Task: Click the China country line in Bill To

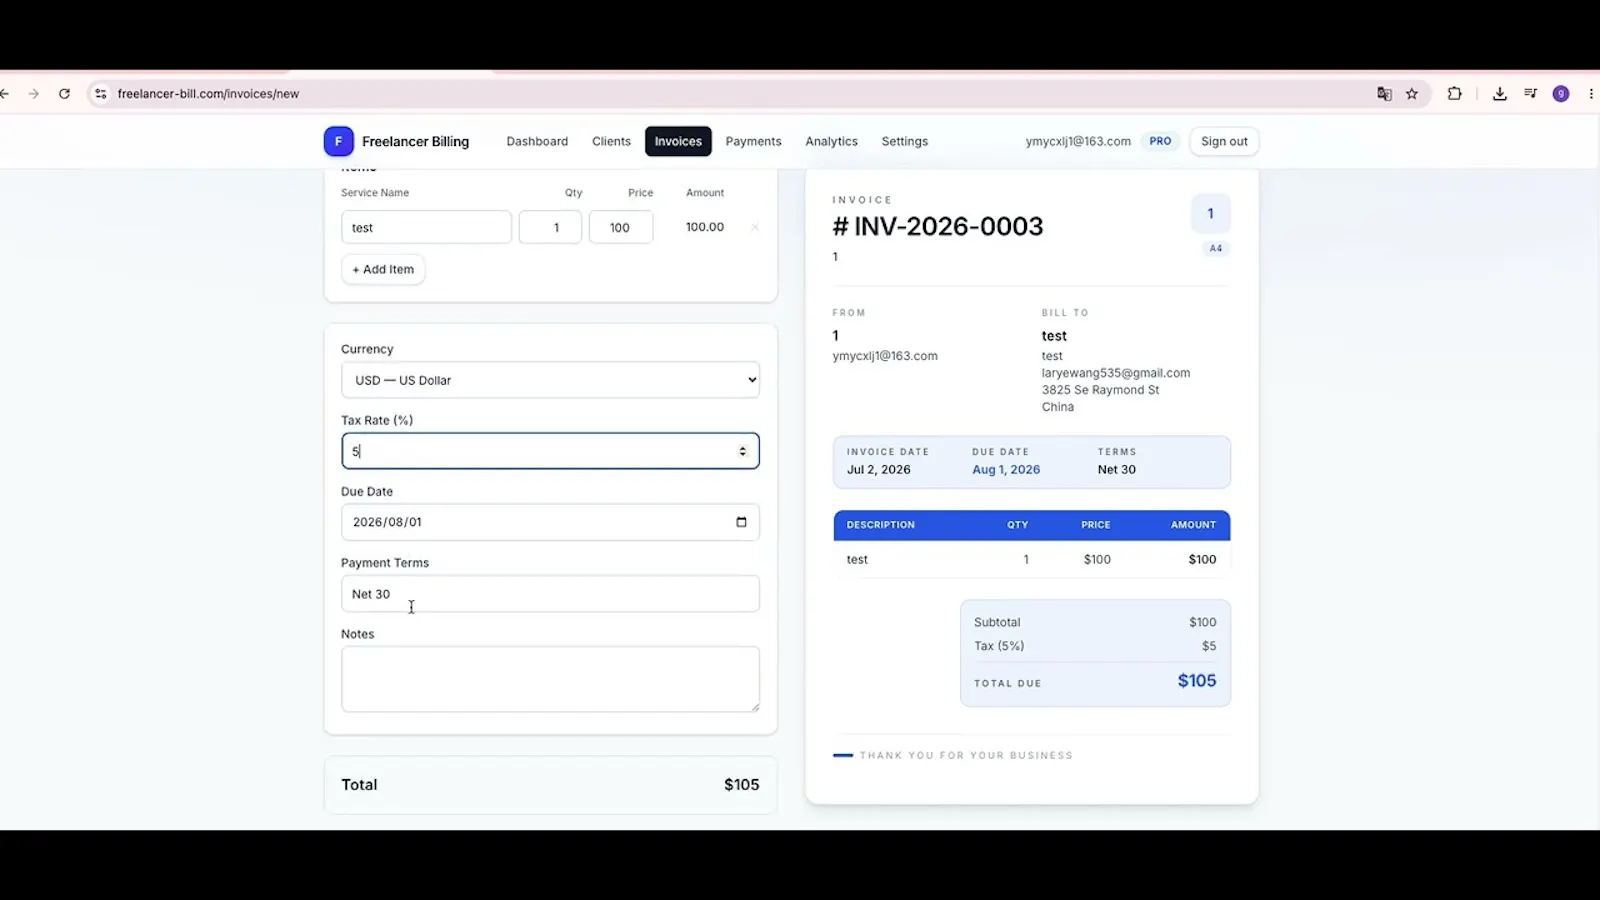Action: click(x=1058, y=407)
